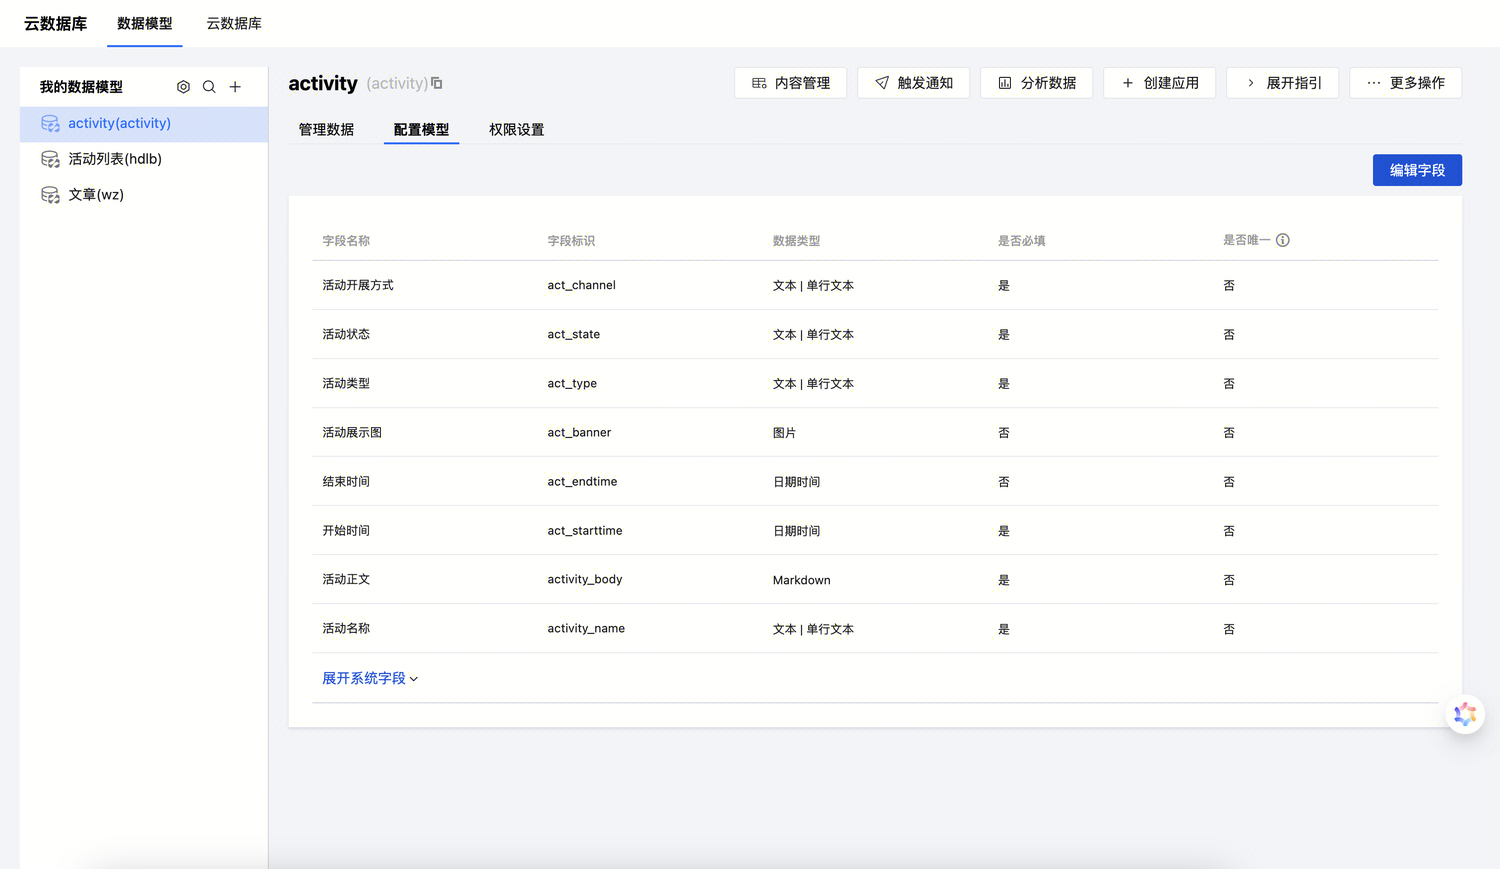Image resolution: width=1500 pixels, height=869 pixels.
Task: Search my data models with magnifier icon
Action: click(x=209, y=87)
